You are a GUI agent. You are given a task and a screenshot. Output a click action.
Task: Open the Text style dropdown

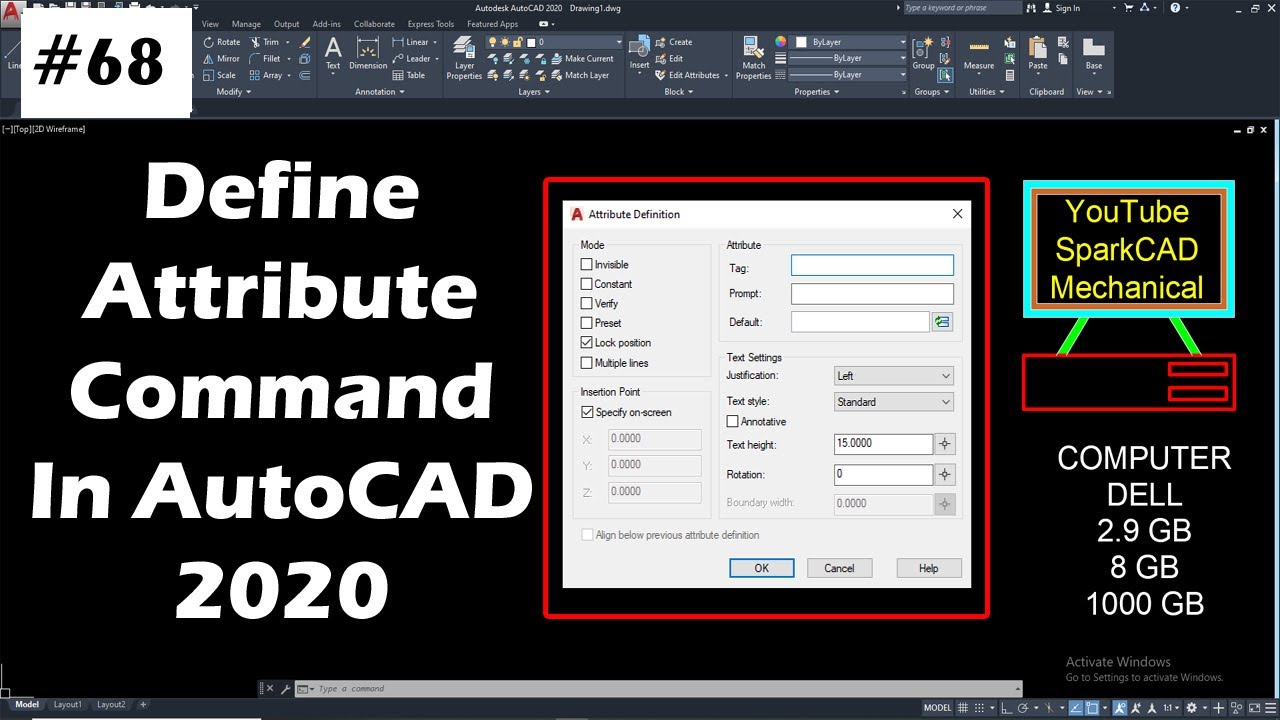(x=894, y=402)
